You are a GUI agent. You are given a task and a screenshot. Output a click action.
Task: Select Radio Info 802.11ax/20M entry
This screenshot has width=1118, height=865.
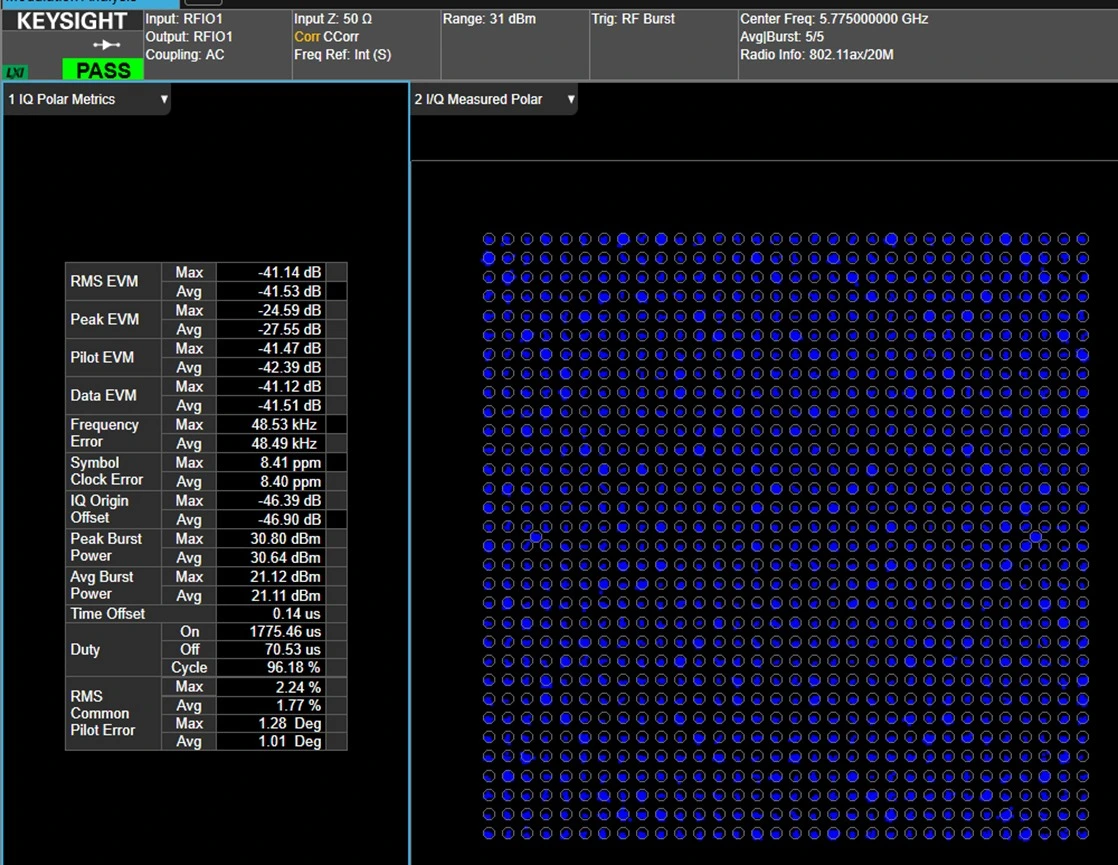pos(816,54)
